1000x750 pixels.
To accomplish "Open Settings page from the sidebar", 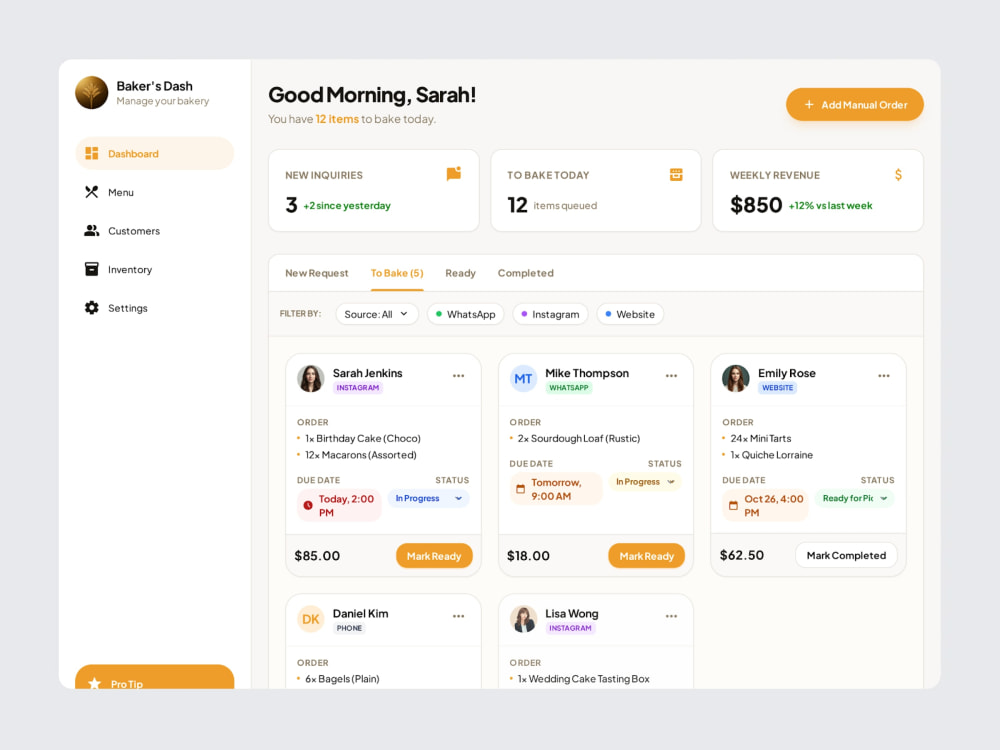I will tap(154, 307).
